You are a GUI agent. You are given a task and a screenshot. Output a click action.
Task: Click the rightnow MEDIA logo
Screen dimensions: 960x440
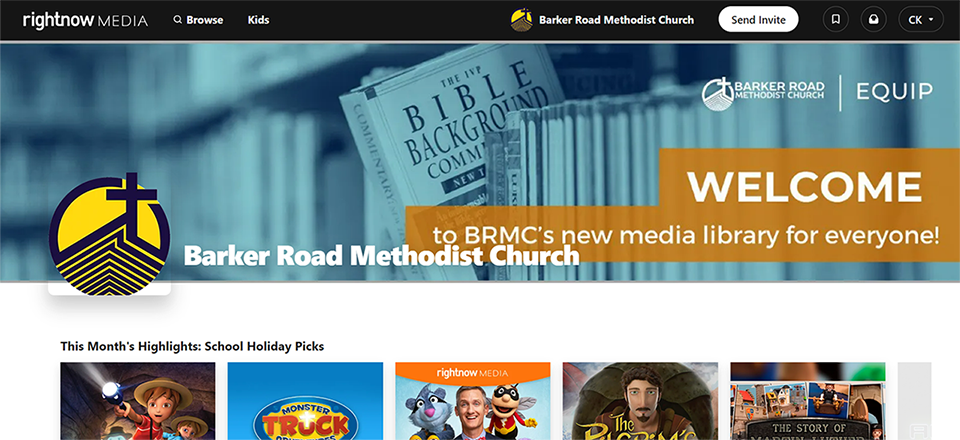click(85, 20)
